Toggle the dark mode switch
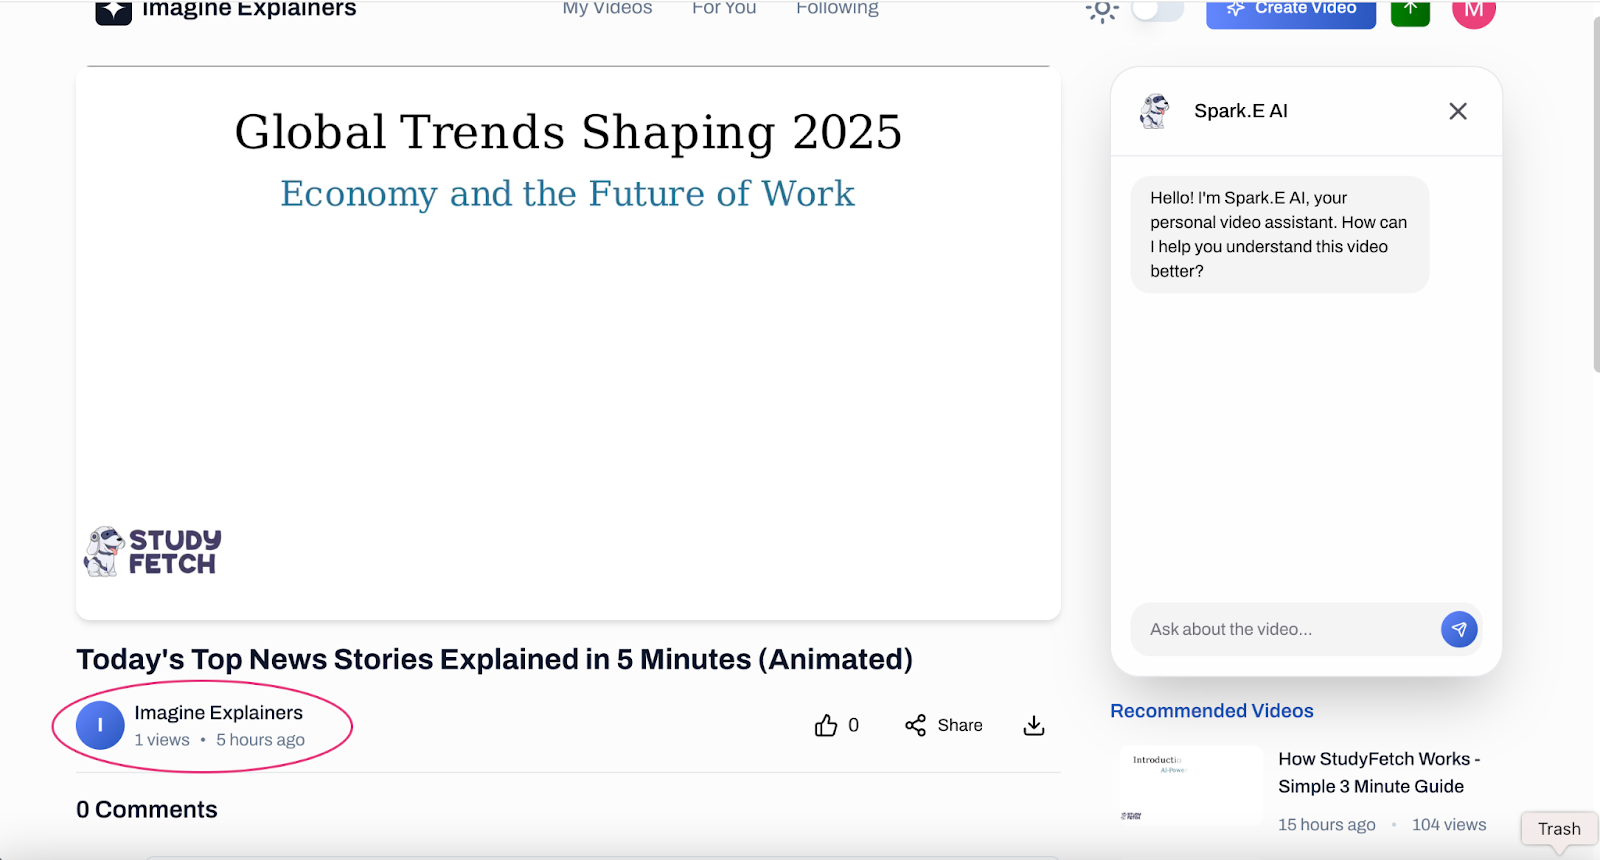 tap(1157, 10)
